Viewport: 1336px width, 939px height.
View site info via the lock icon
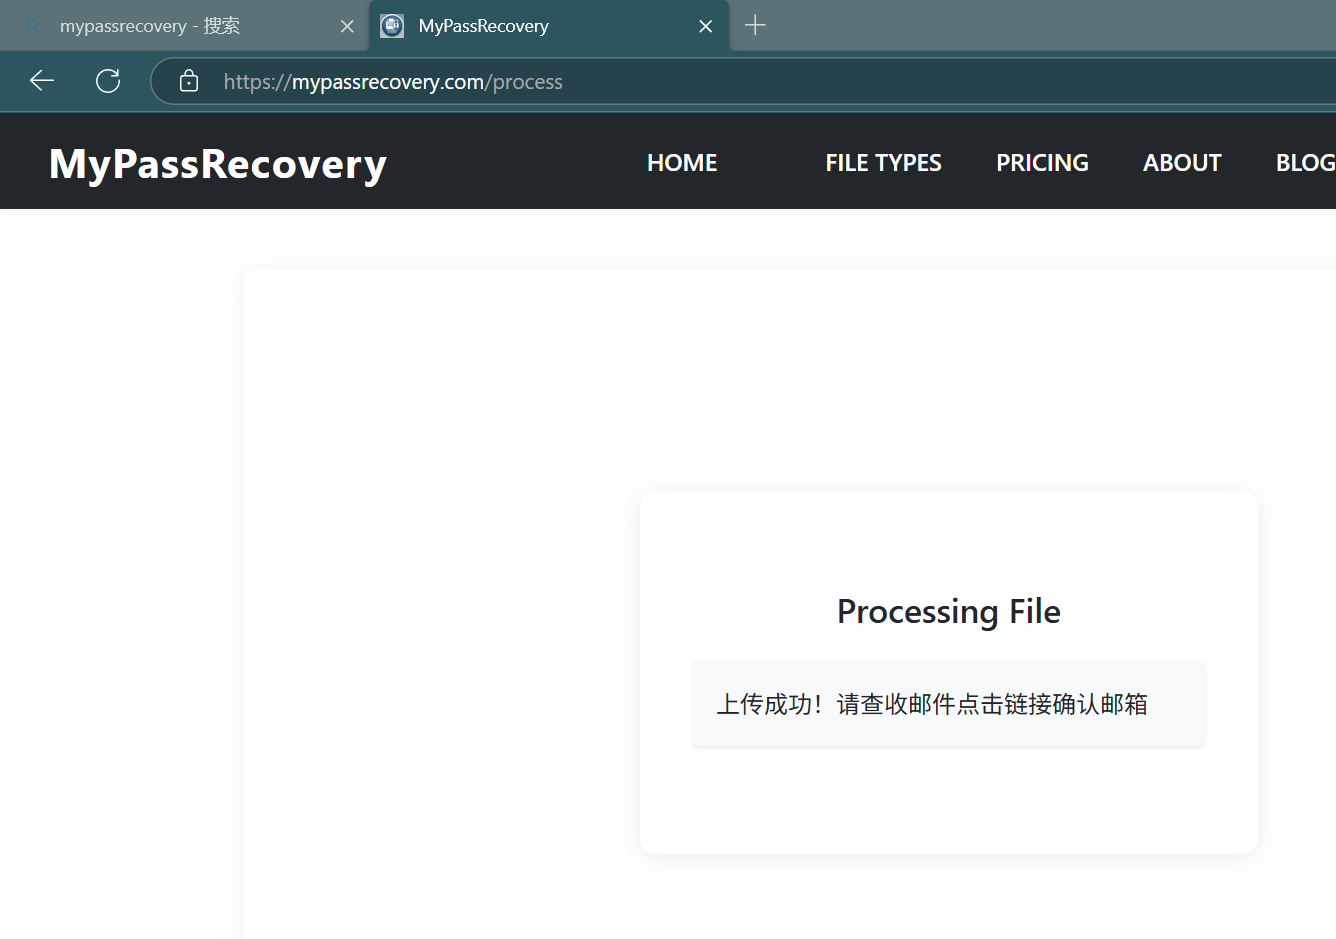(189, 81)
